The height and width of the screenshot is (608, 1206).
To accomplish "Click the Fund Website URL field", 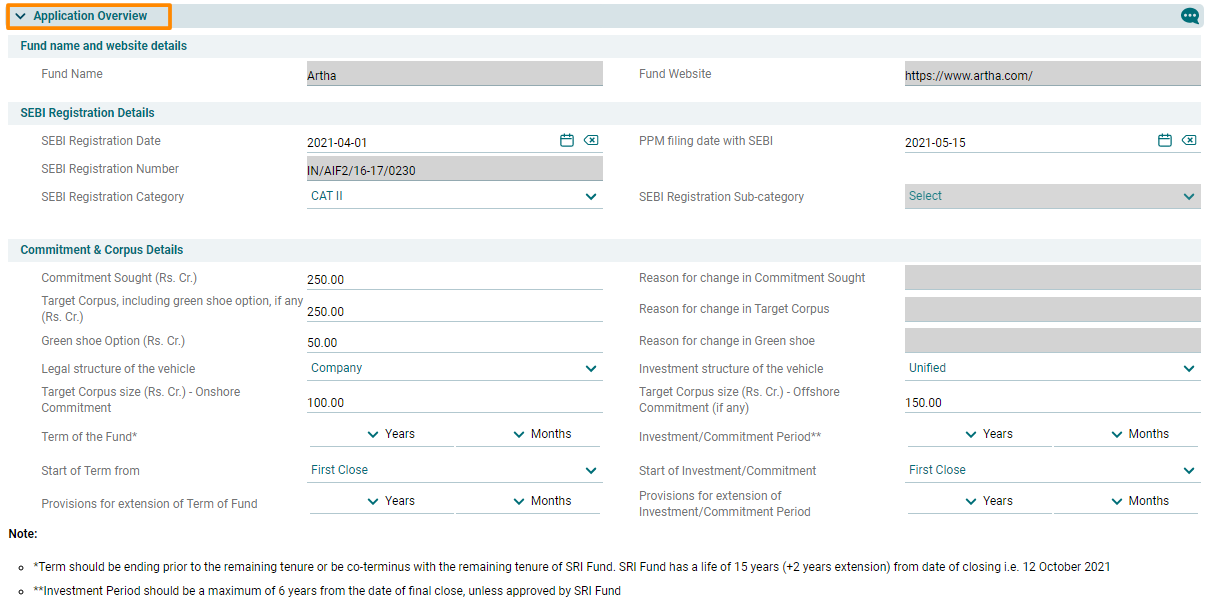I will pyautogui.click(x=1052, y=75).
